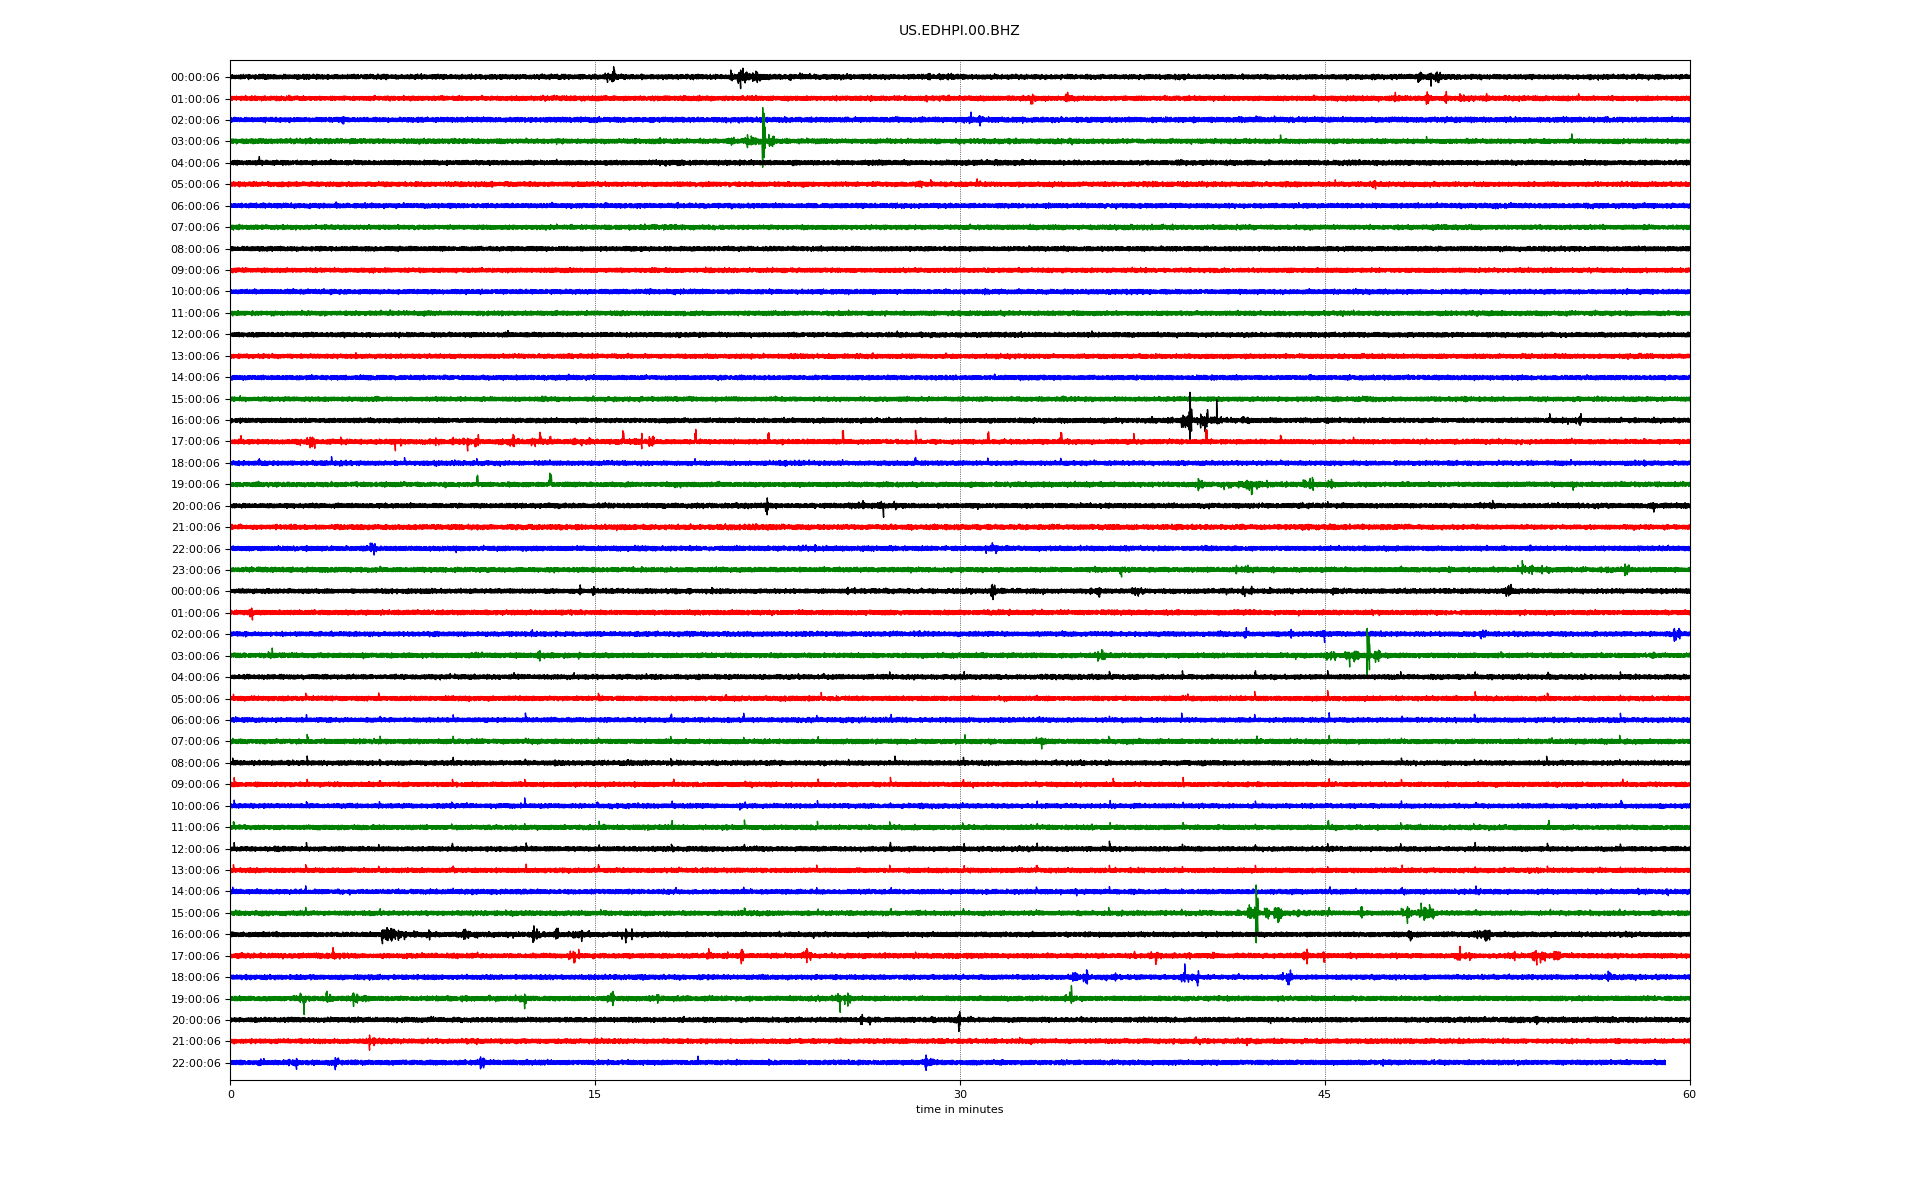Select the x-axis tick label 60
Viewport: 1920px width, 1200px height.
pyautogui.click(x=1689, y=1094)
